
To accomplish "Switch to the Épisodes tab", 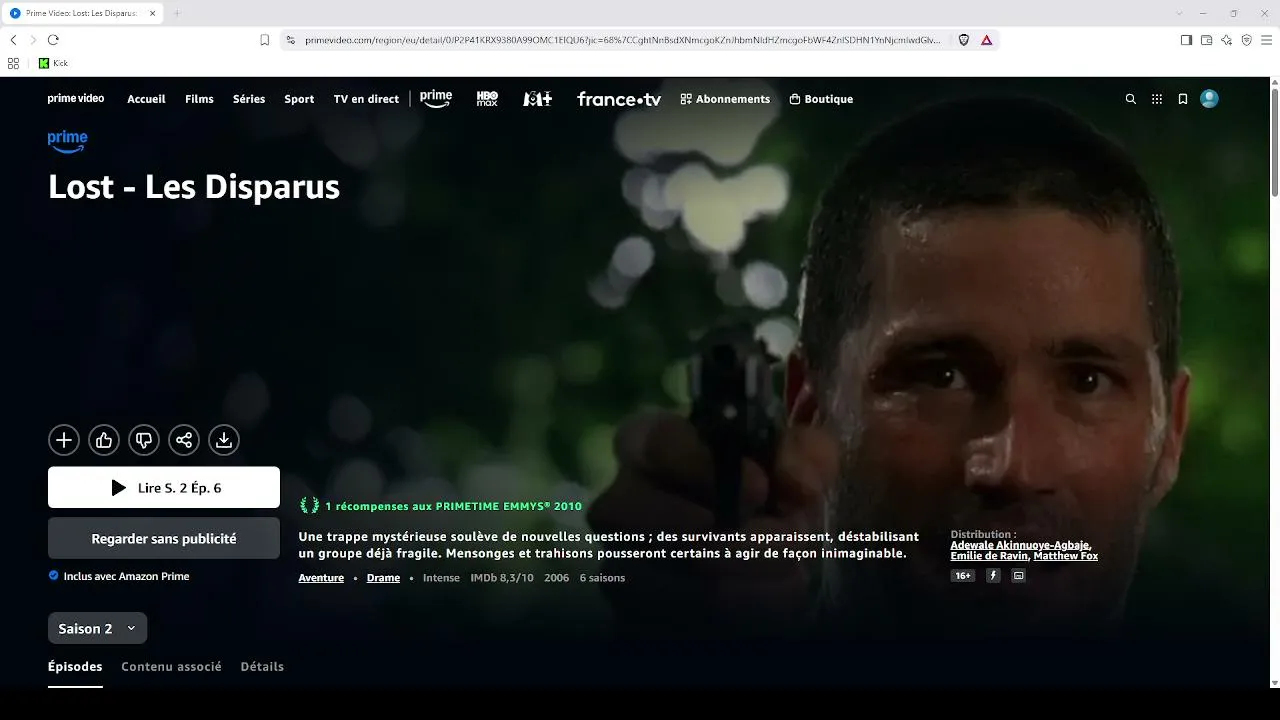I will tap(75, 667).
